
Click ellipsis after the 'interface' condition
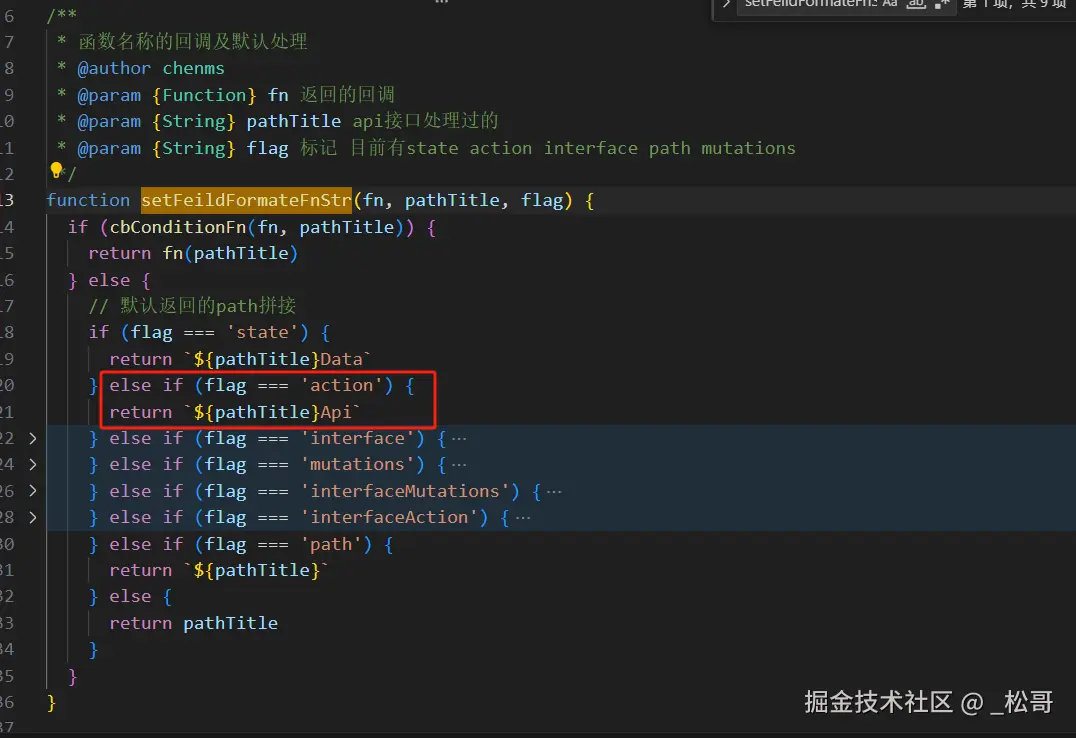coord(459,438)
